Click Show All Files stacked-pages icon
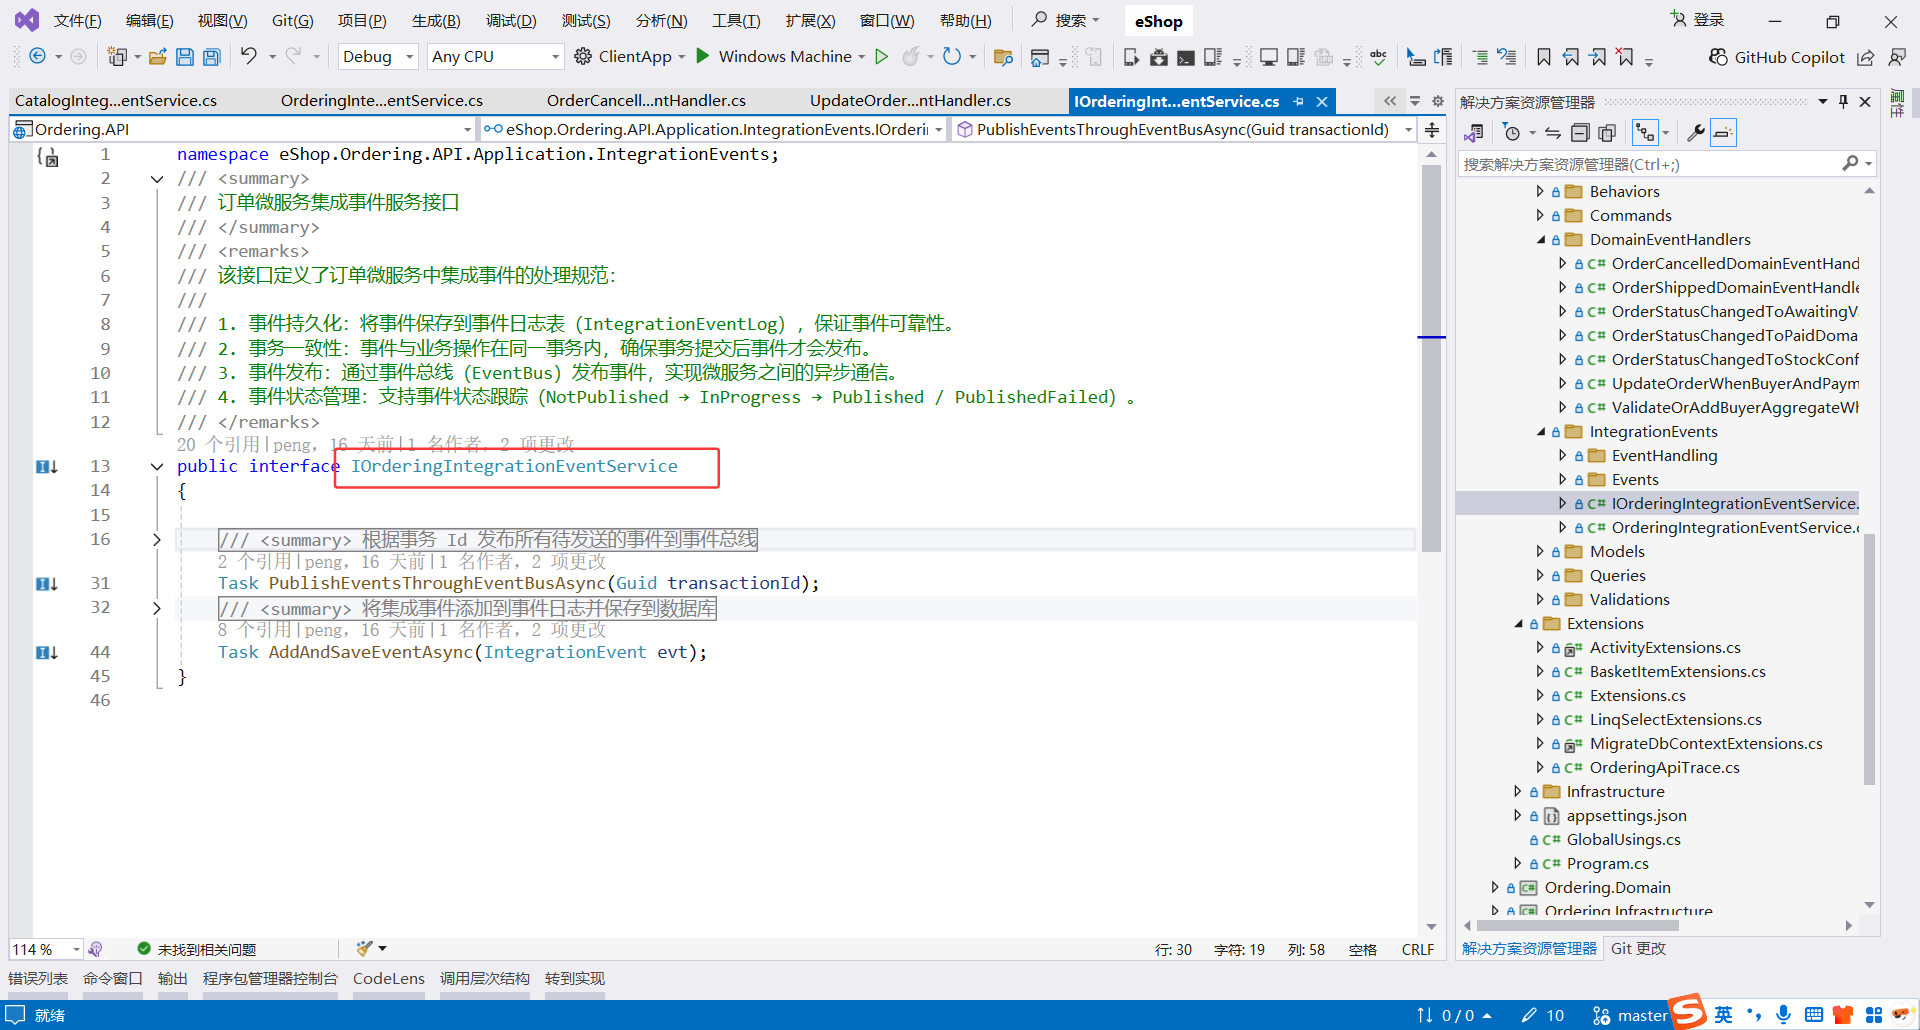 click(x=1607, y=132)
